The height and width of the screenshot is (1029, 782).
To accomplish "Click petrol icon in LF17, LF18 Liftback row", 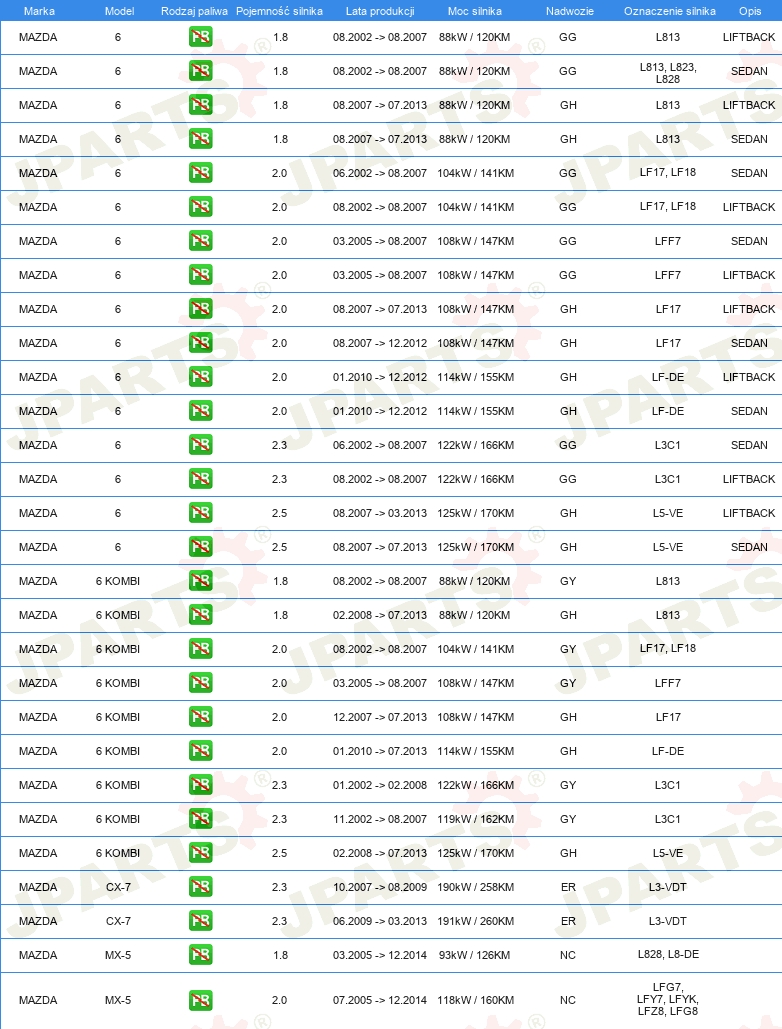I will (x=200, y=207).
